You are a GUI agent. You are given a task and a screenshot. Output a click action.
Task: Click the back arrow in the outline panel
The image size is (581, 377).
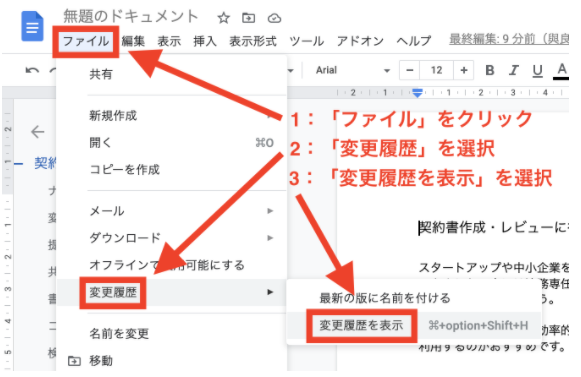(x=37, y=132)
